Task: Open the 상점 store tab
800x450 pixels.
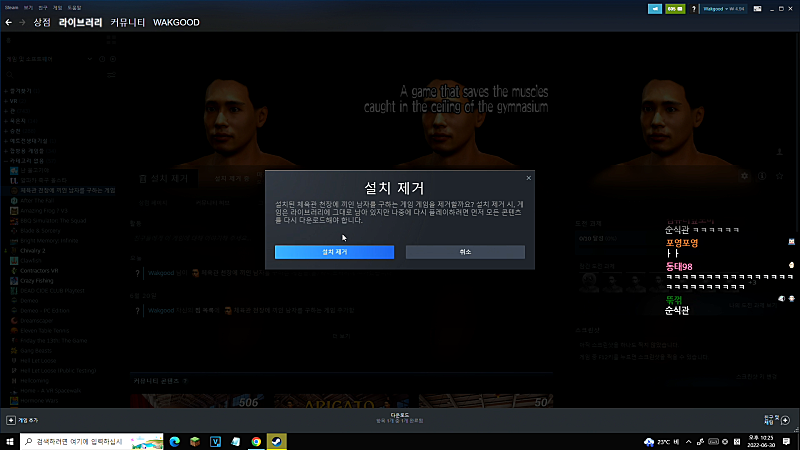Action: (42, 22)
